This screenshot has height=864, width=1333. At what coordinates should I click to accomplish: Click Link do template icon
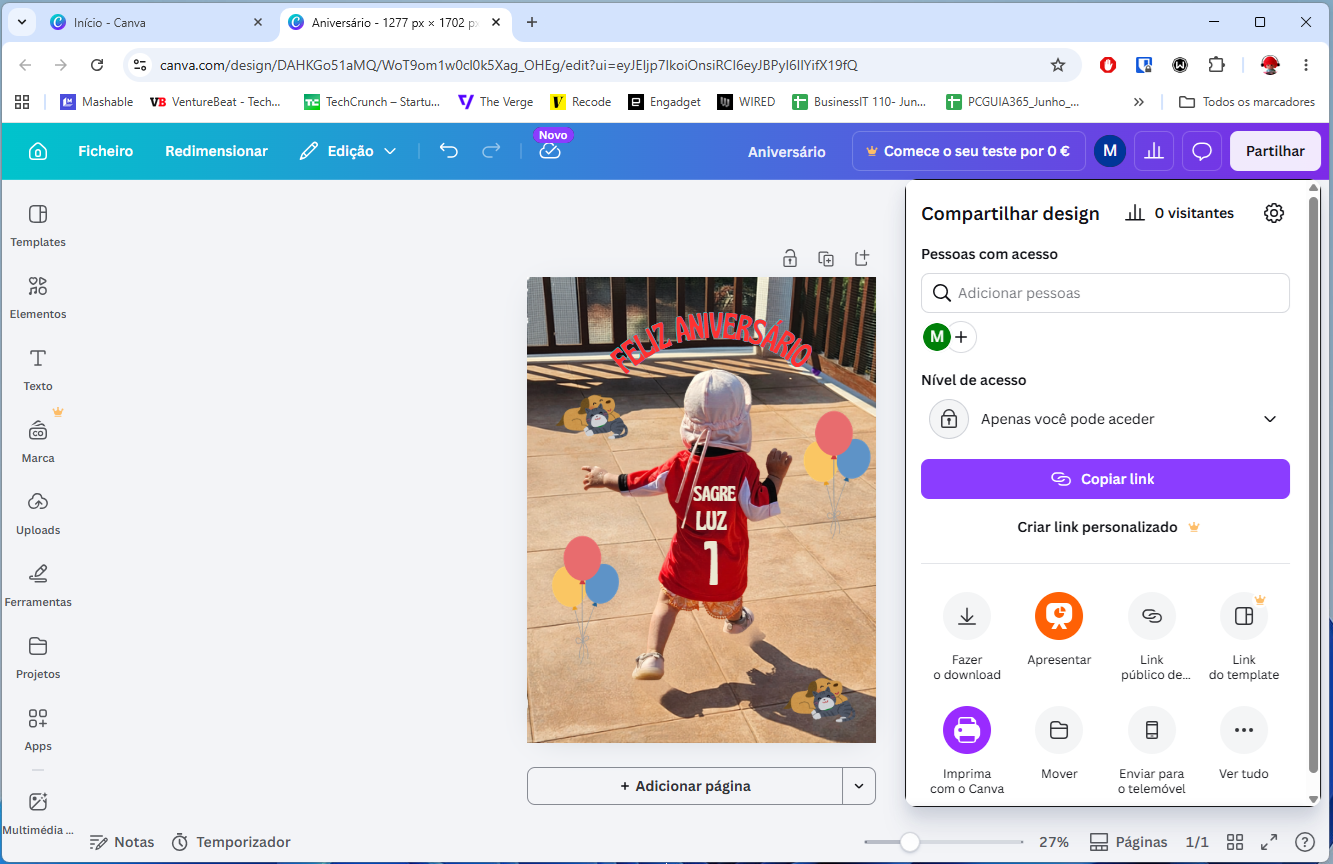click(1244, 616)
